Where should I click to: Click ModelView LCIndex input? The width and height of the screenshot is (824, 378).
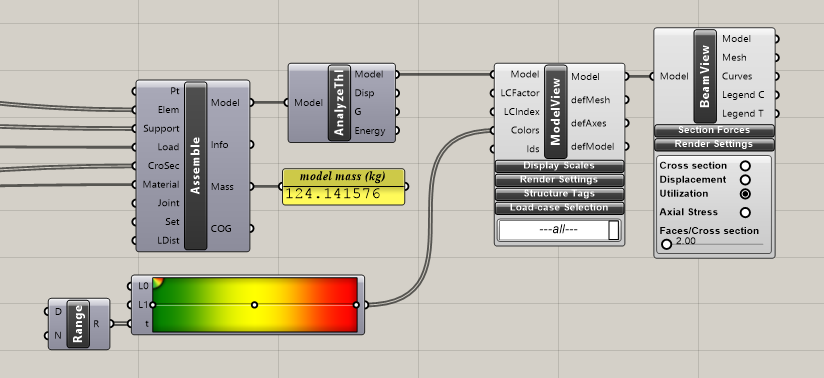pos(521,112)
